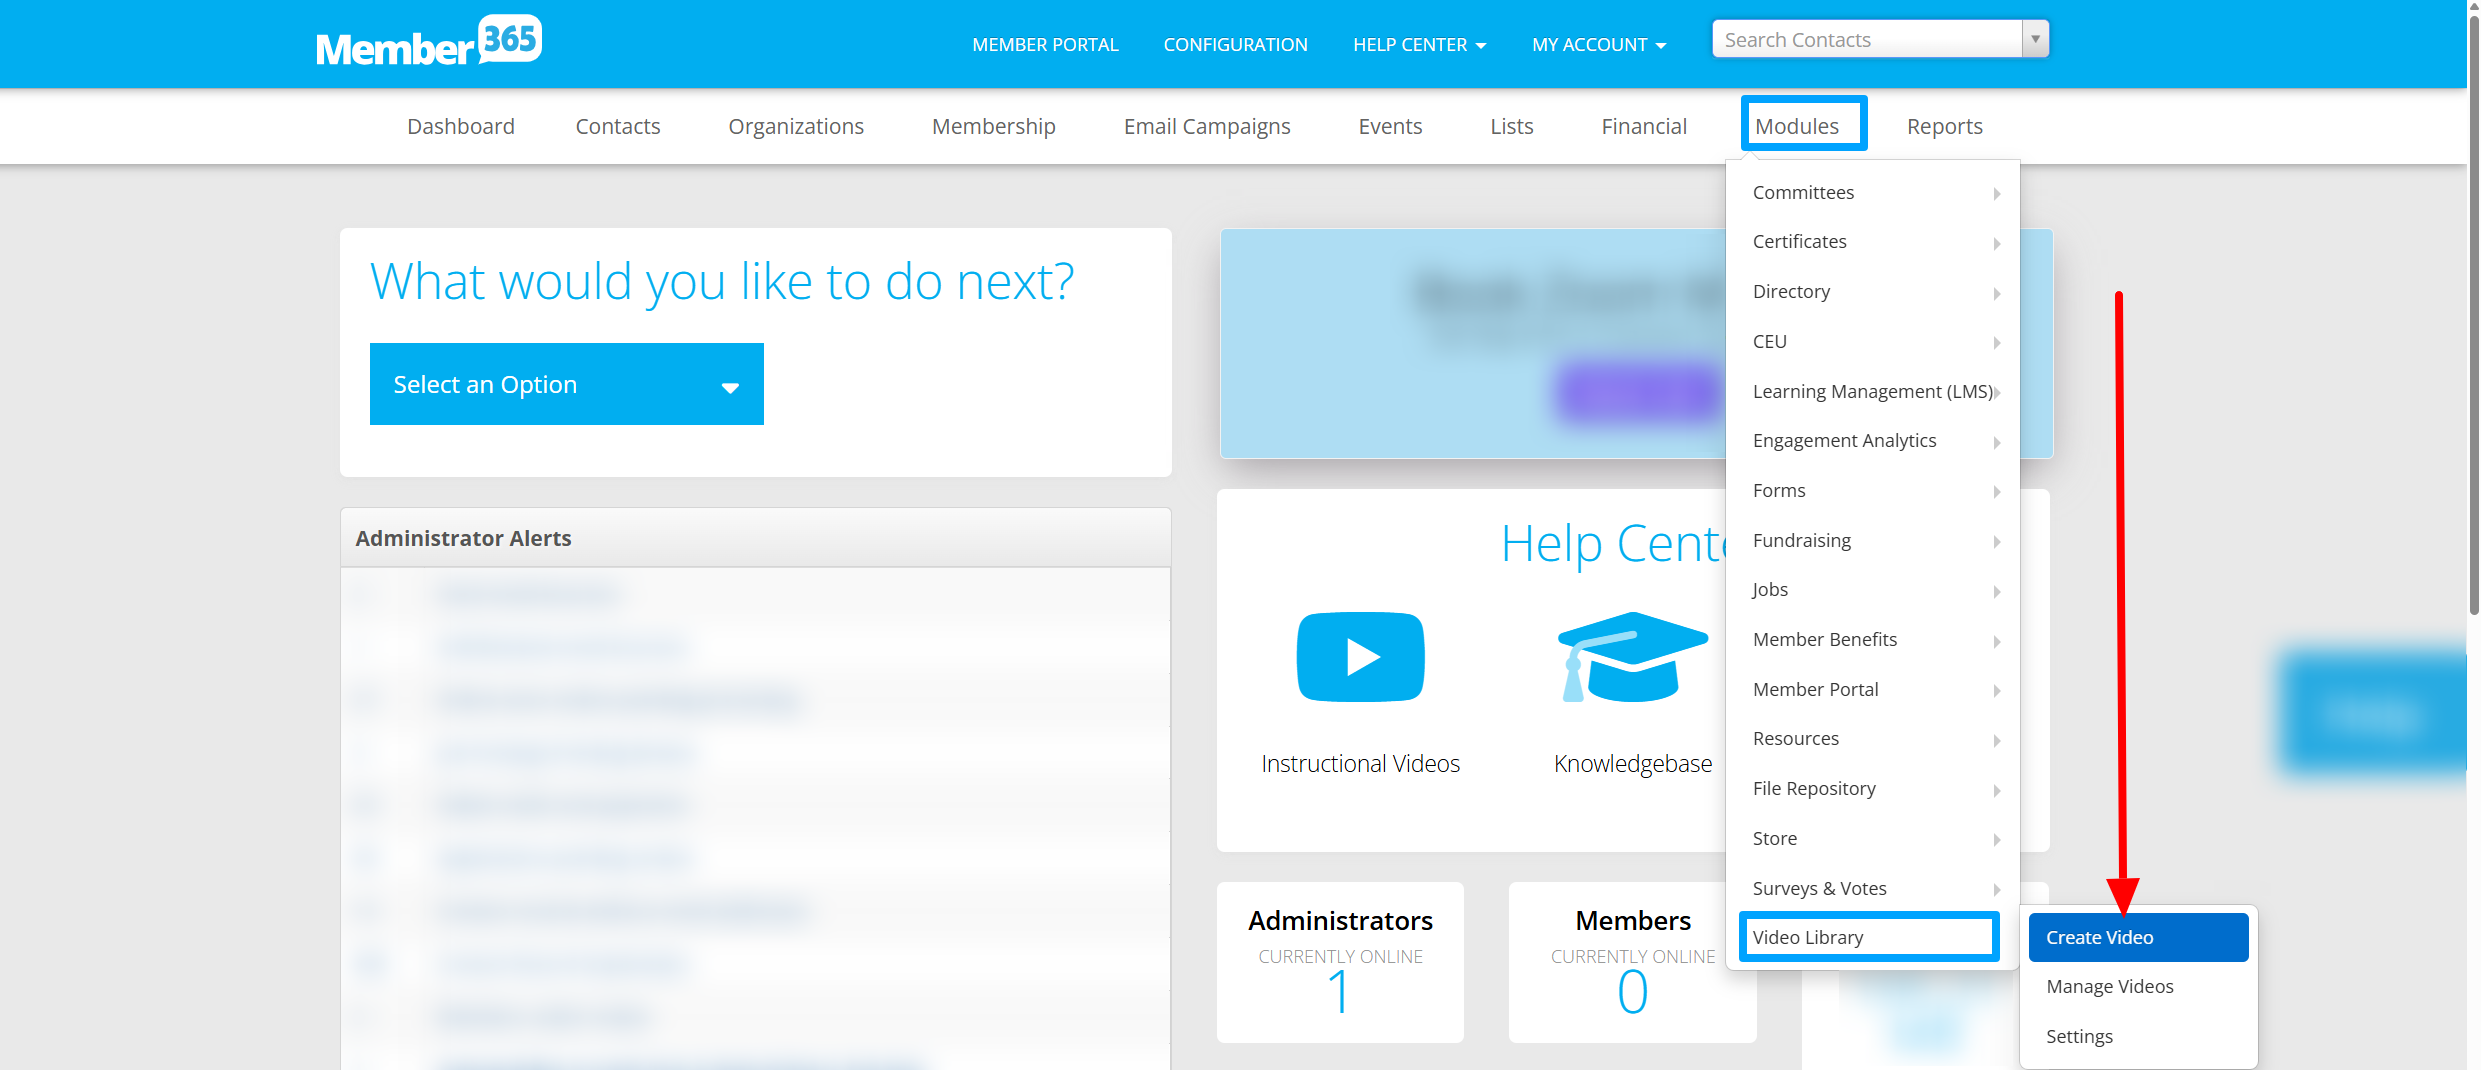
Task: Open the Reports tab
Action: tap(1944, 126)
